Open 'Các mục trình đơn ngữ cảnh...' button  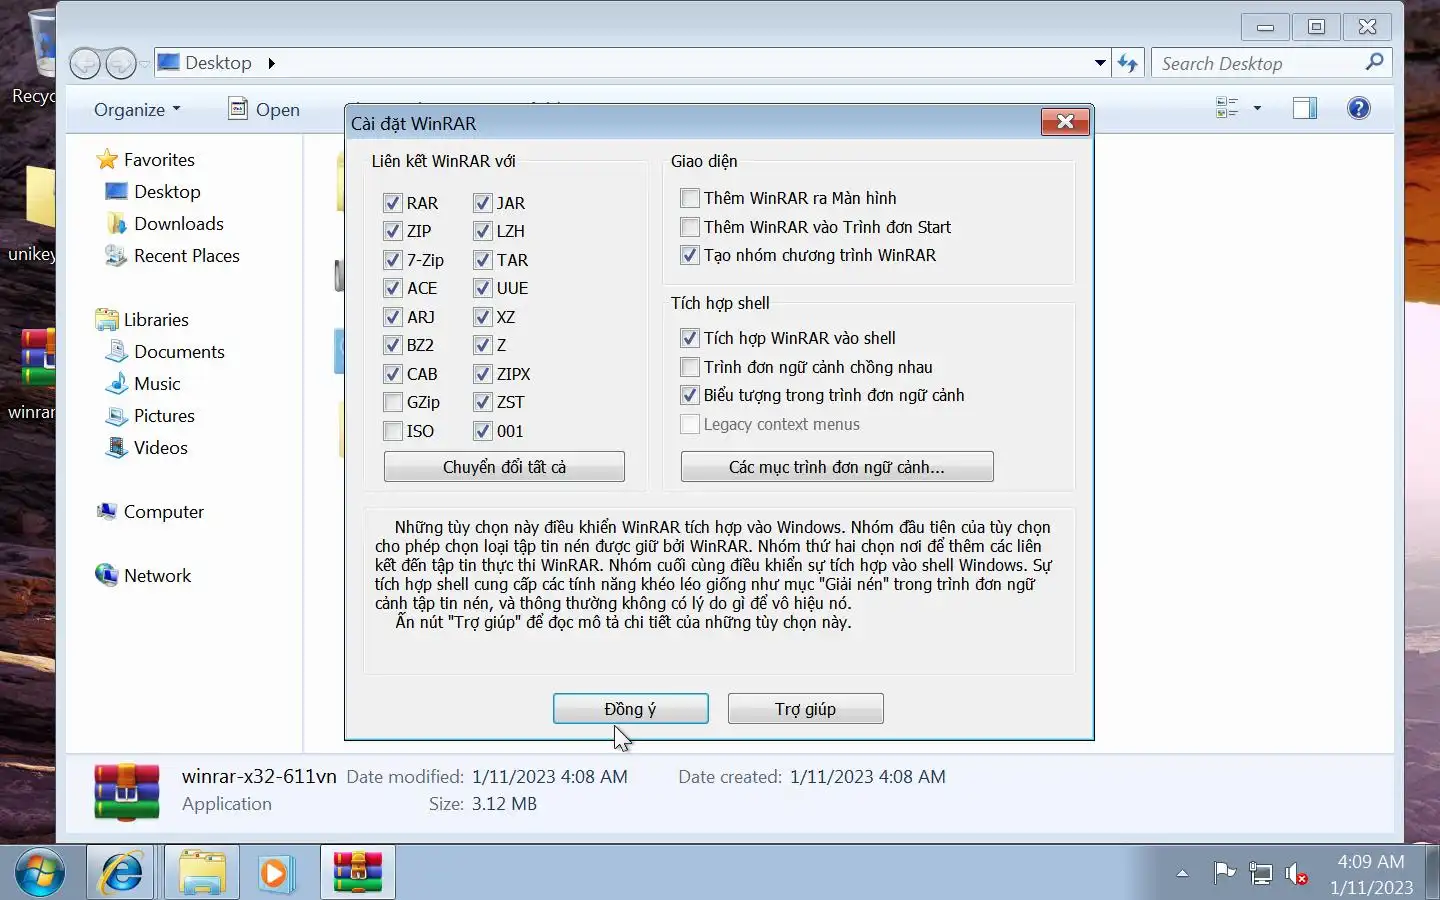[837, 467]
